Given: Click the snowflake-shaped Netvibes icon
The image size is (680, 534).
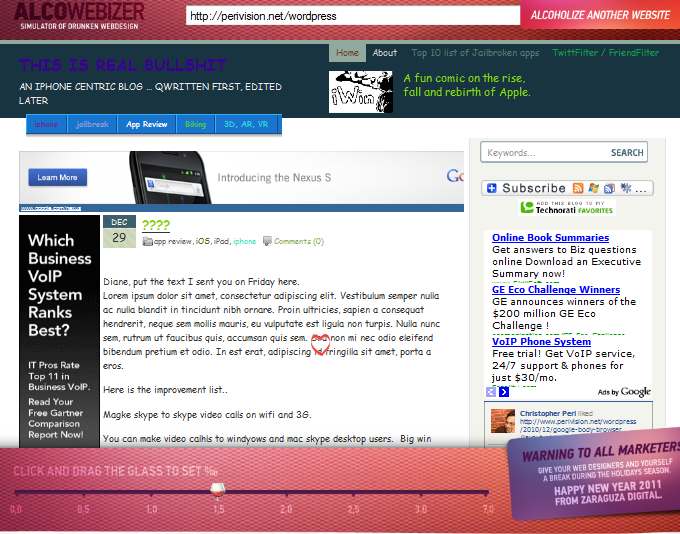Looking at the screenshot, I should pyautogui.click(x=625, y=188).
